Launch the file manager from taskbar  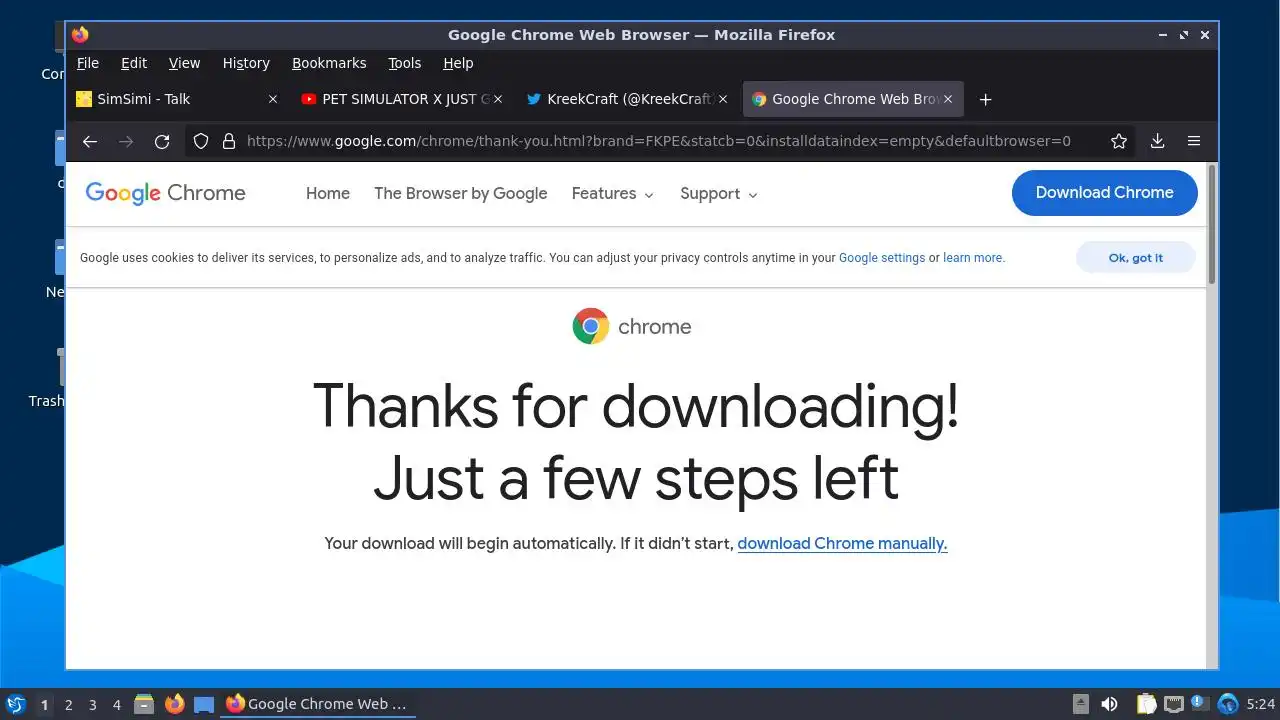point(144,704)
